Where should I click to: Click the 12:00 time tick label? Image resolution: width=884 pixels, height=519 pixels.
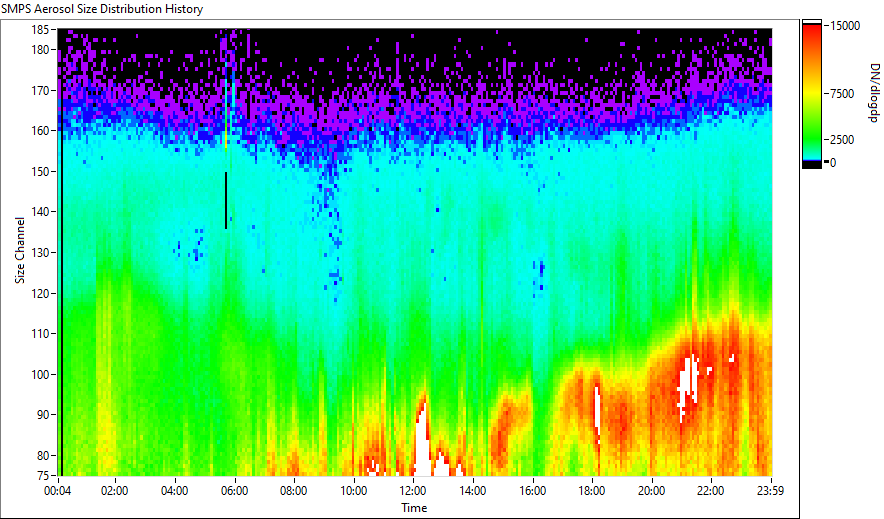pos(413,491)
